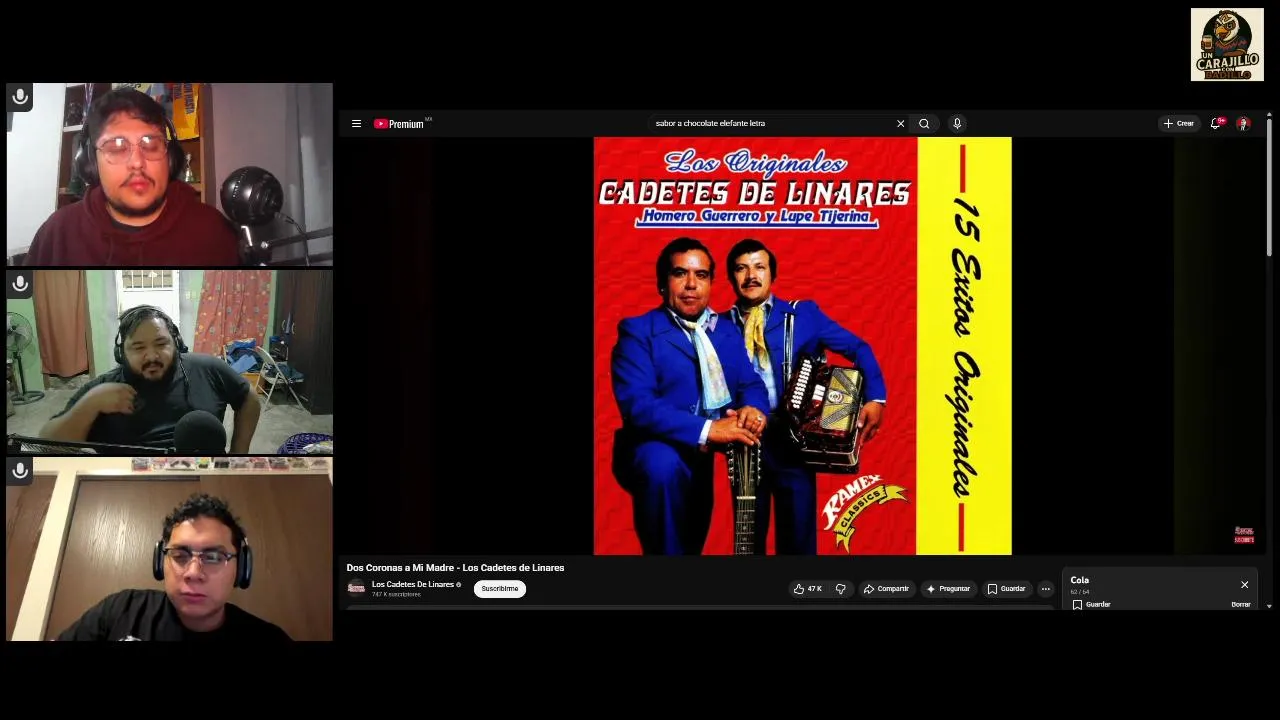Viewport: 1280px width, 720px height.
Task: Like the video showing 47 K
Action: 808,589
